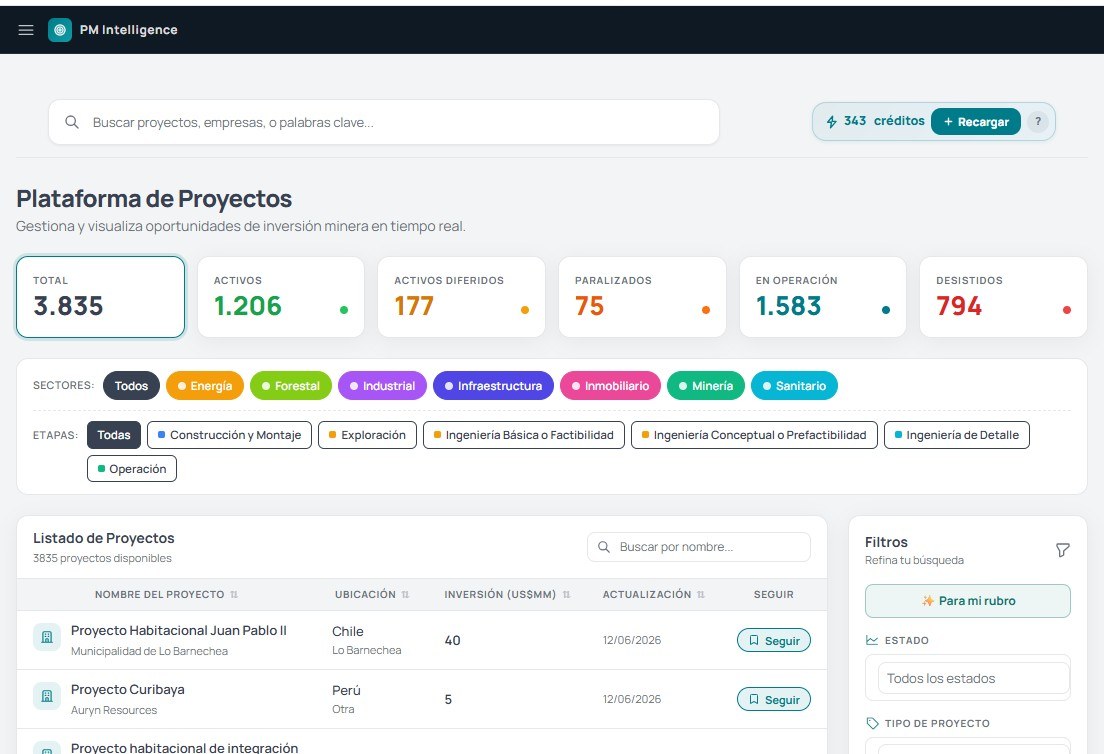This screenshot has height=754, width=1104.
Task: Open project Proyecto Curibaya
Action: pyautogui.click(x=127, y=689)
